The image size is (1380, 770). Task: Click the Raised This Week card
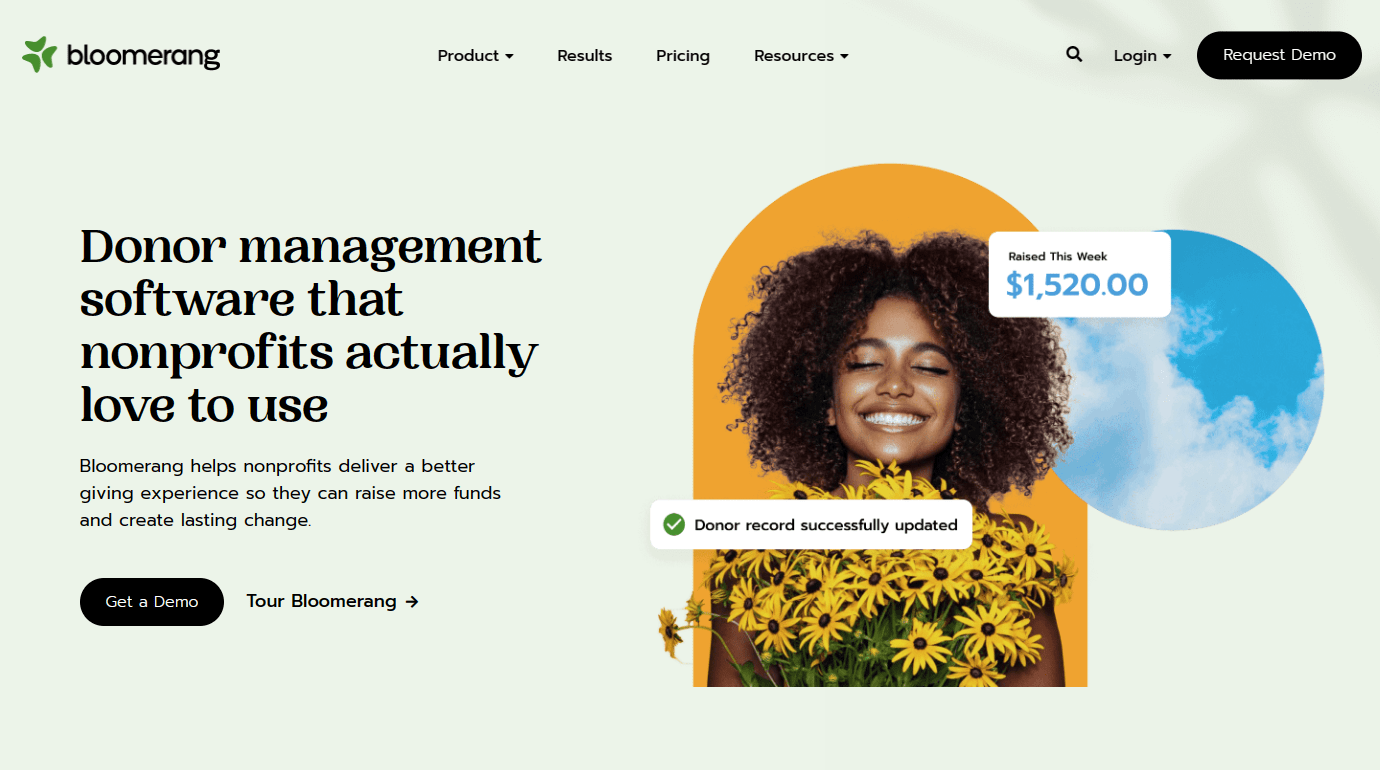[x=1079, y=274]
